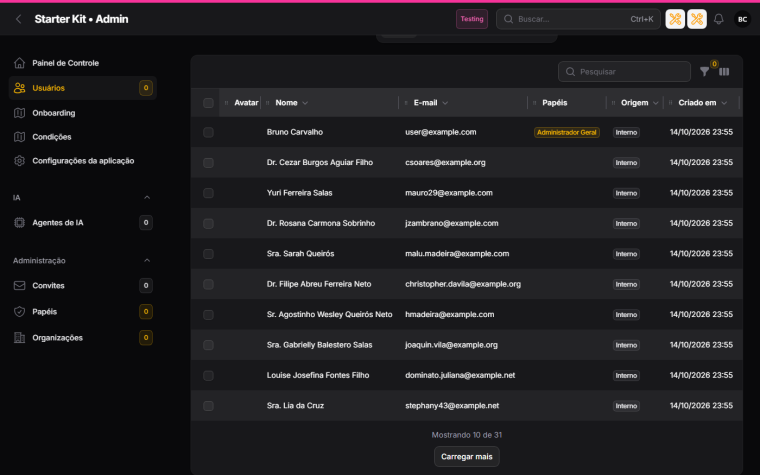Viewport: 760px width, 475px height.
Task: Click the Configurações da aplicação gear icon
Action: [x=19, y=160]
